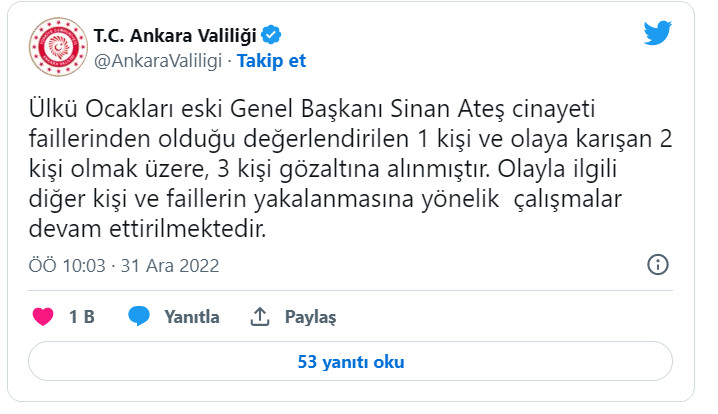The width and height of the screenshot is (718, 414).
Task: Click the @AnkaraValiligi handle
Action: 158,60
